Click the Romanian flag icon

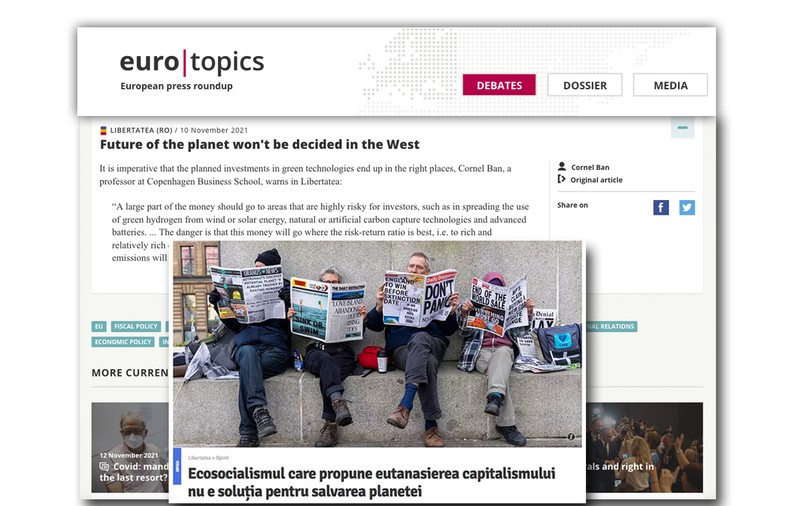[103, 130]
